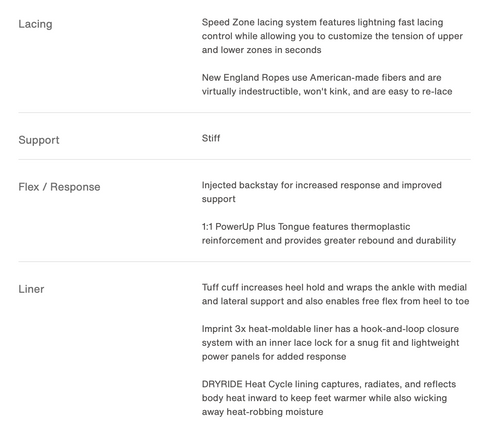Select the Stiff support value

211,138
